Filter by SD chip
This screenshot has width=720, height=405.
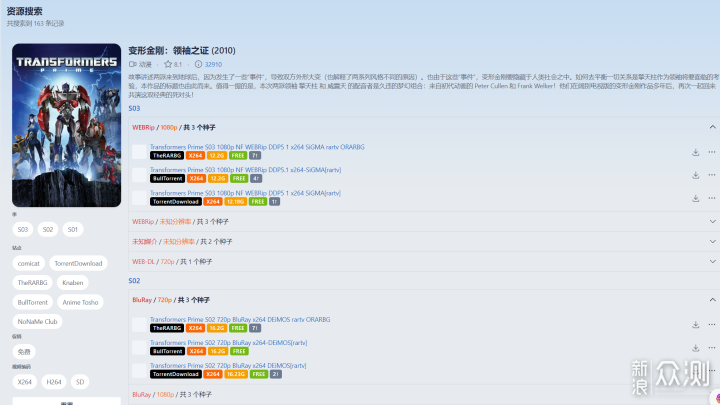80,382
